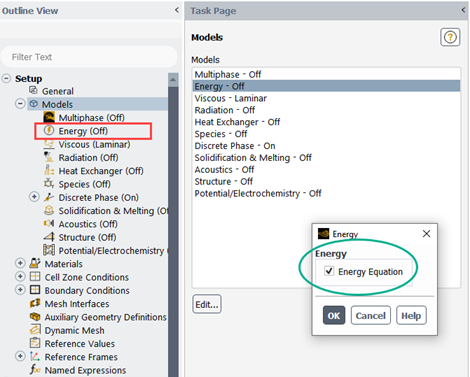Select Discrete Phase - On list entry
This screenshot has height=377, width=470.
[326, 146]
